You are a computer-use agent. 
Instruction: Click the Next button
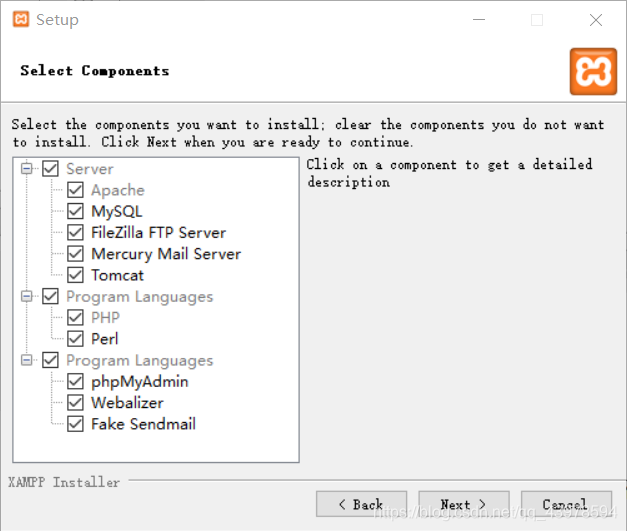point(464,504)
